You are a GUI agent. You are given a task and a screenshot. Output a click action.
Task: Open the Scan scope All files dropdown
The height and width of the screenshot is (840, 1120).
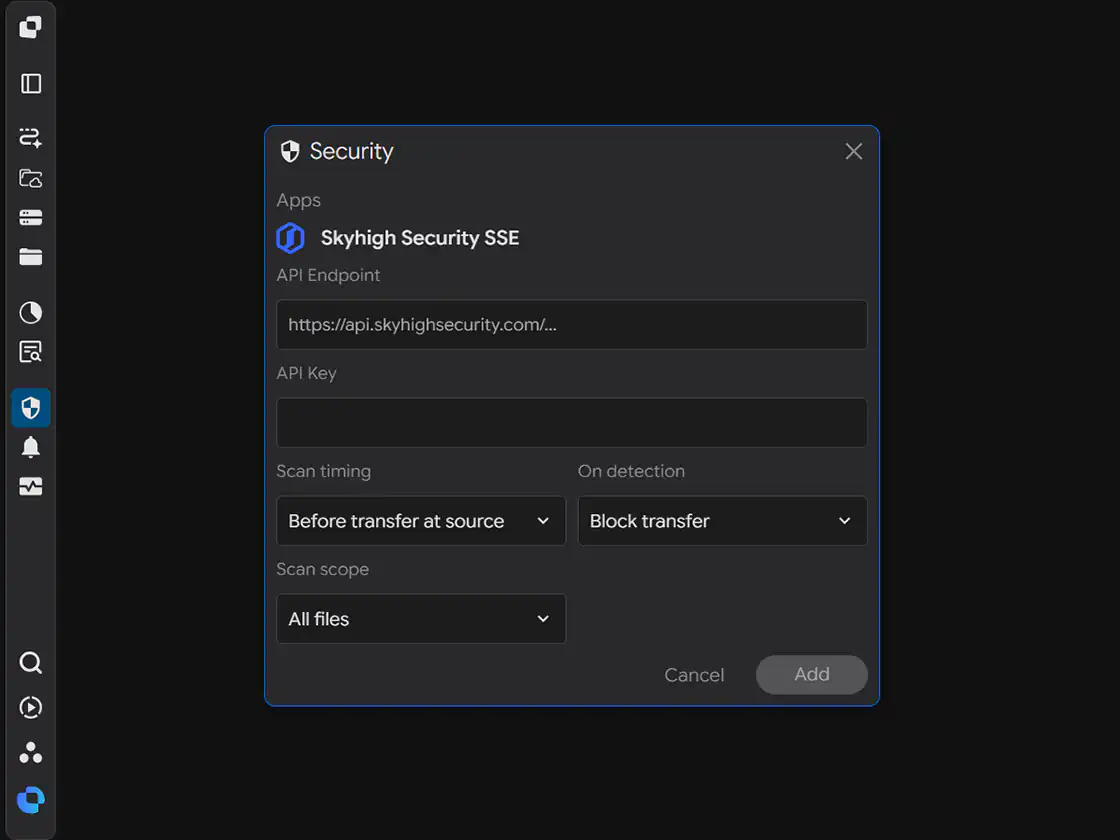(421, 619)
